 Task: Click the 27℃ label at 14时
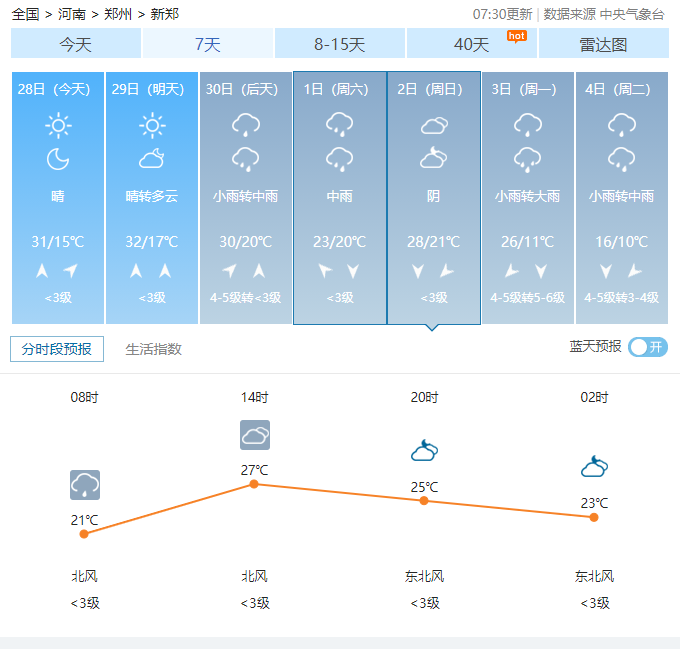(255, 470)
